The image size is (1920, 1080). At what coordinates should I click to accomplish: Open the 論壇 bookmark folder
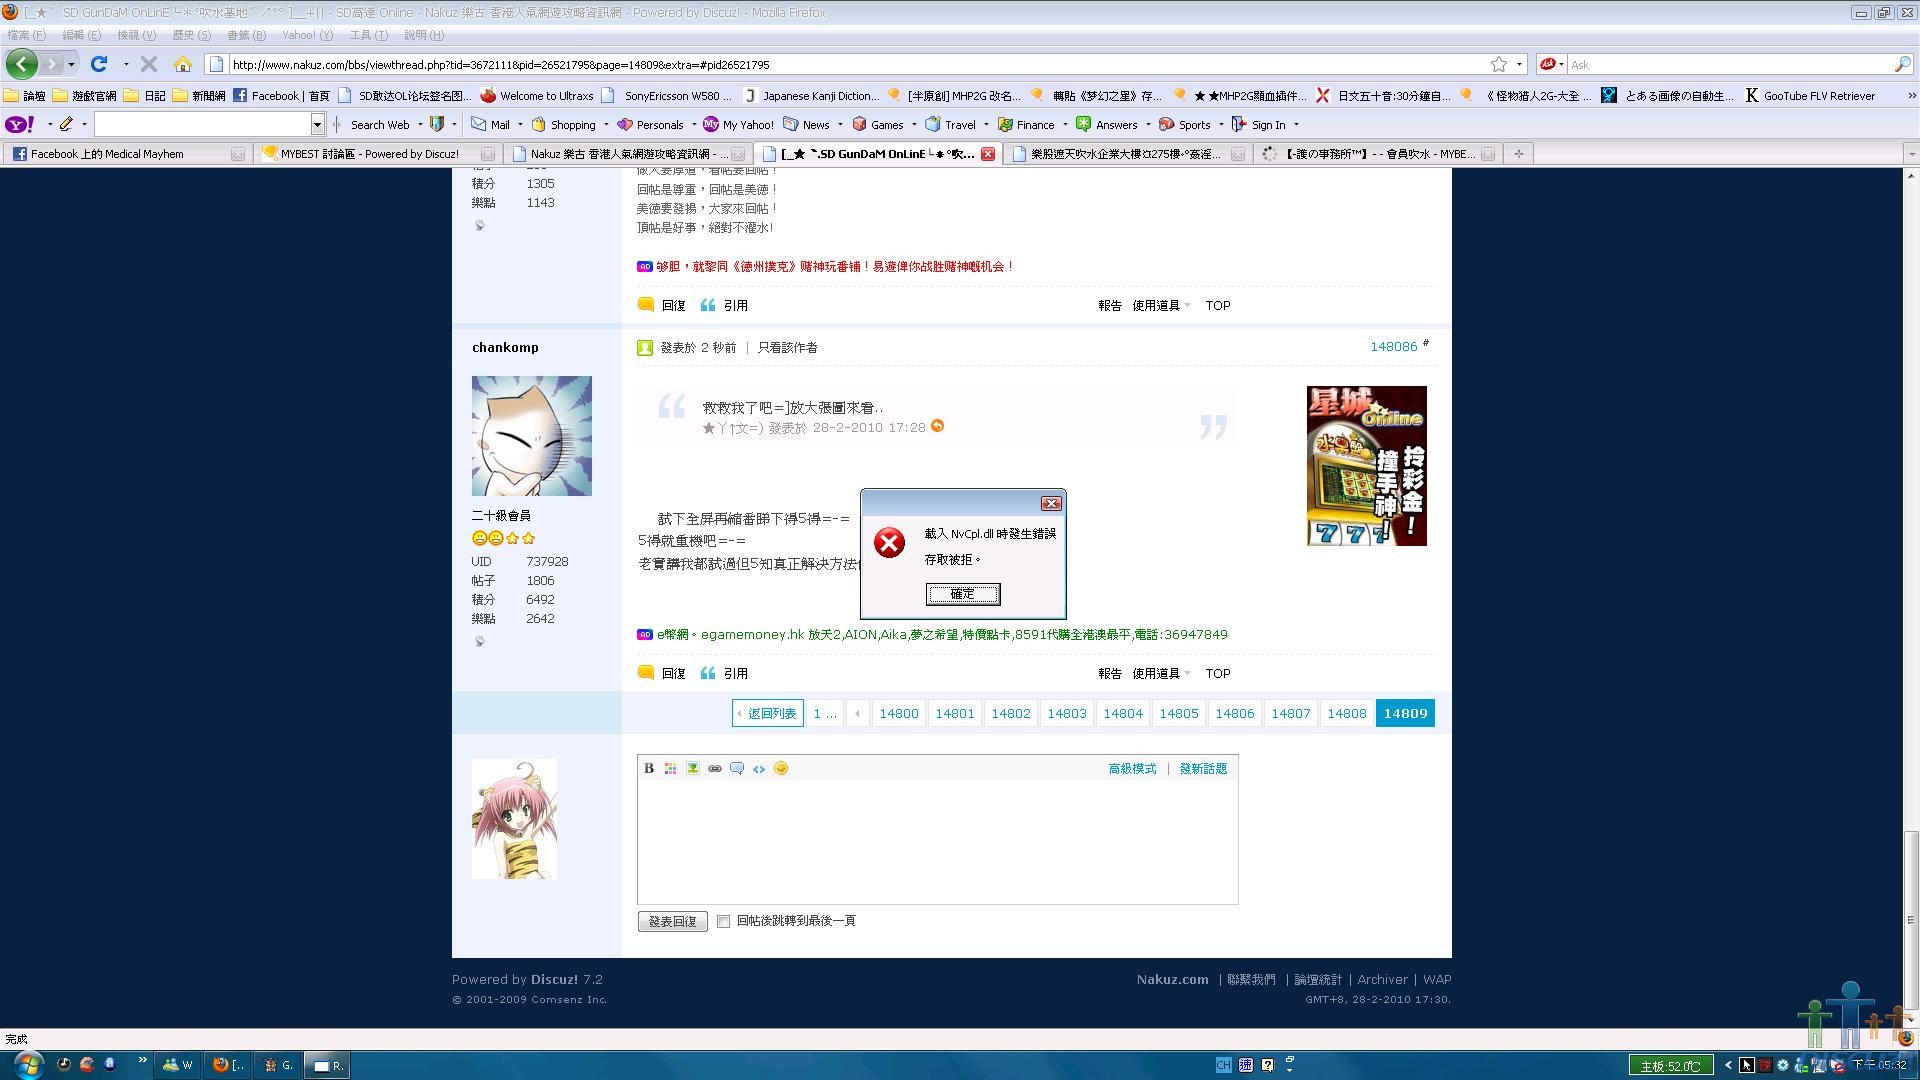(x=25, y=96)
